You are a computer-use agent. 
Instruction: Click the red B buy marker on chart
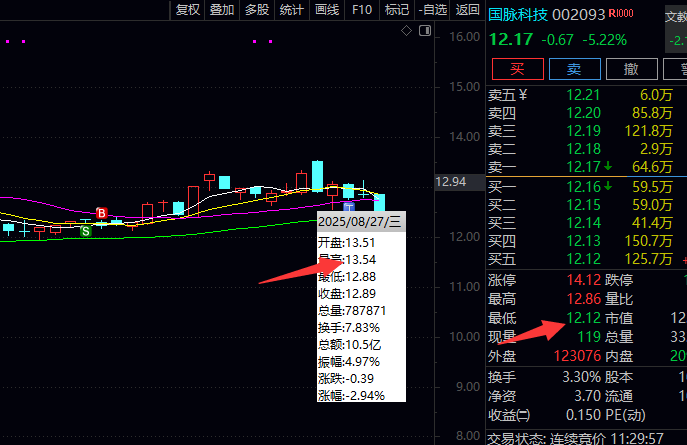click(102, 213)
